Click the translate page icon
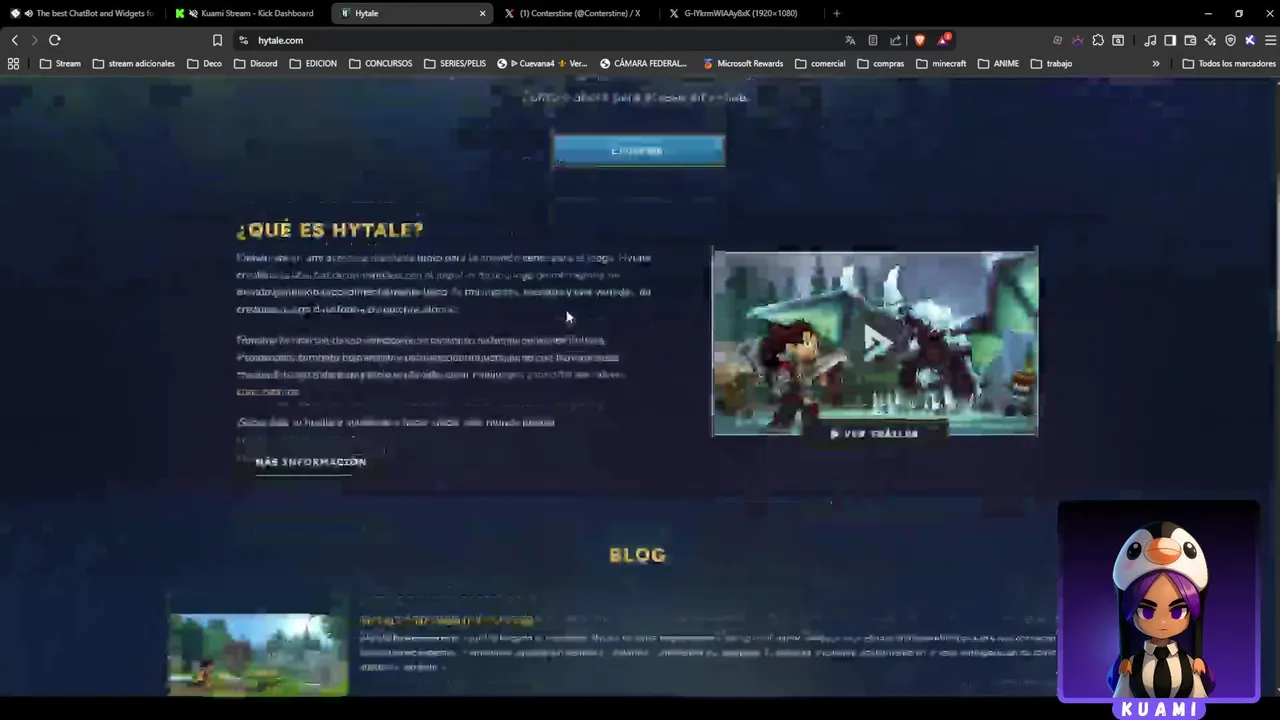The width and height of the screenshot is (1280, 720). point(850,40)
